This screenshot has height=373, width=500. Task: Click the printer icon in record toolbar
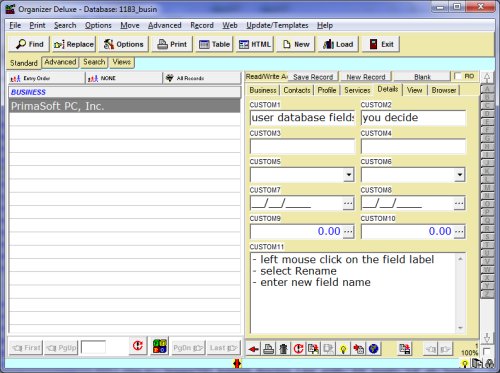(x=269, y=349)
